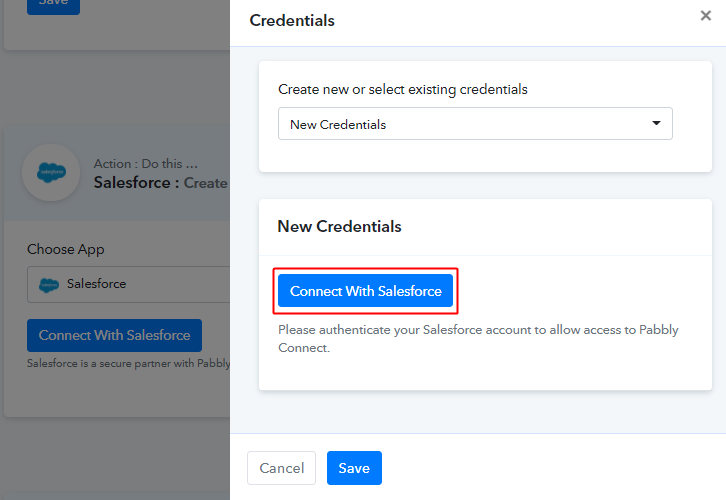
Task: Click Connect With Salesforce in Credentials panel
Action: 365,291
